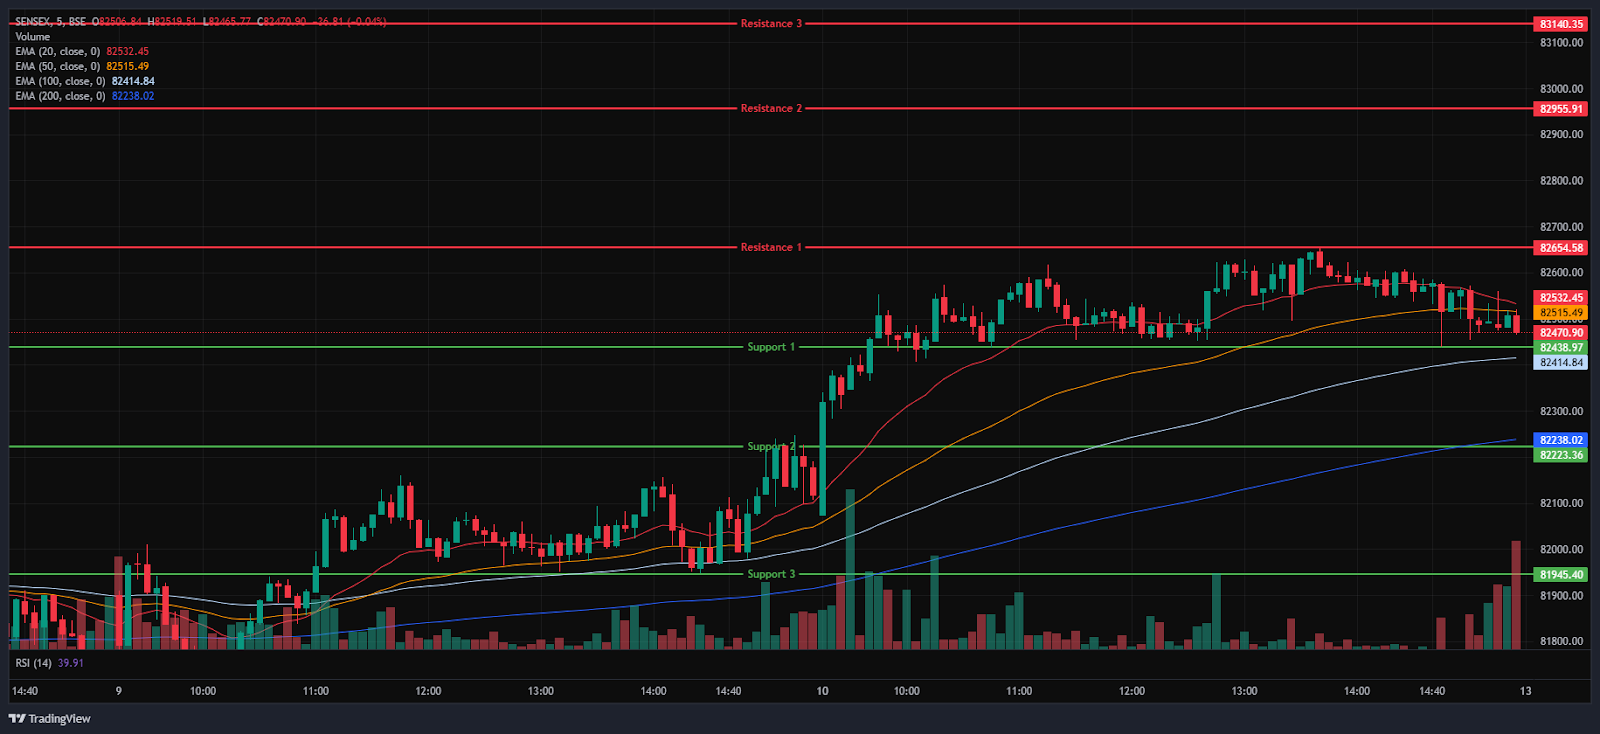1600x734 pixels.
Task: Click the green 81945.40 price tag
Action: [x=1560, y=575]
